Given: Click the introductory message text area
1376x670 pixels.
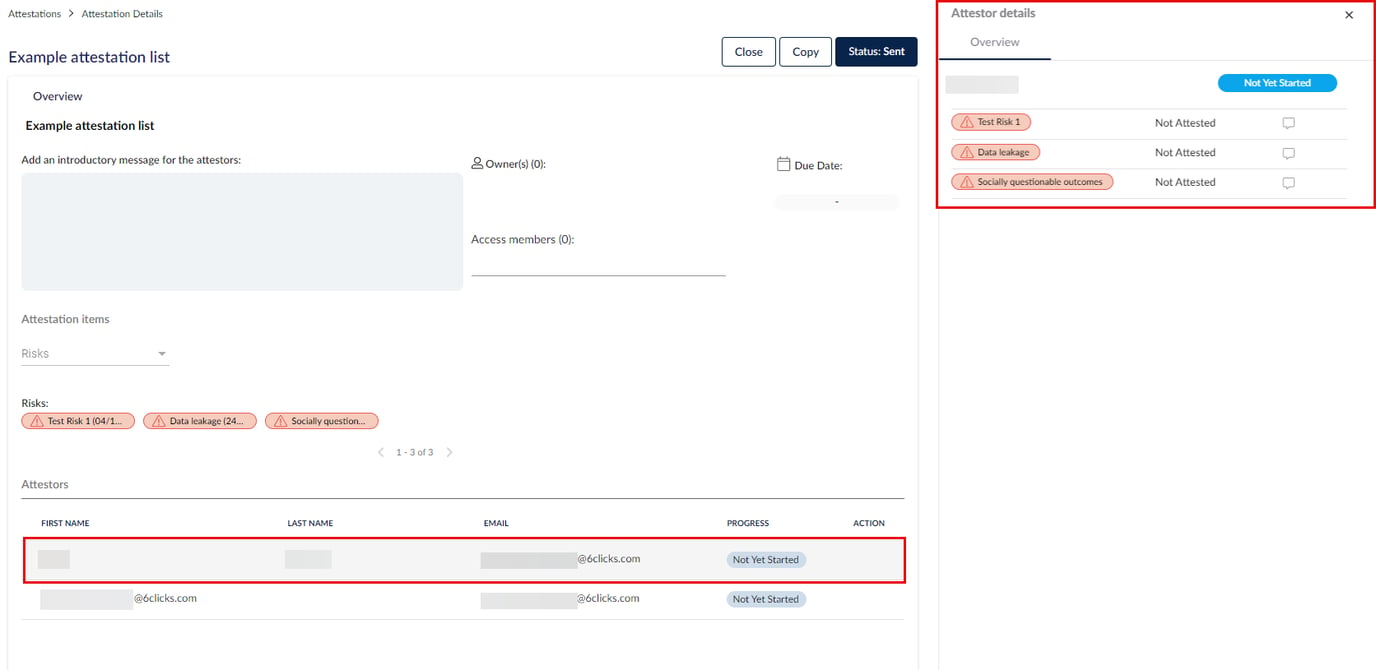Looking at the screenshot, I should [242, 231].
